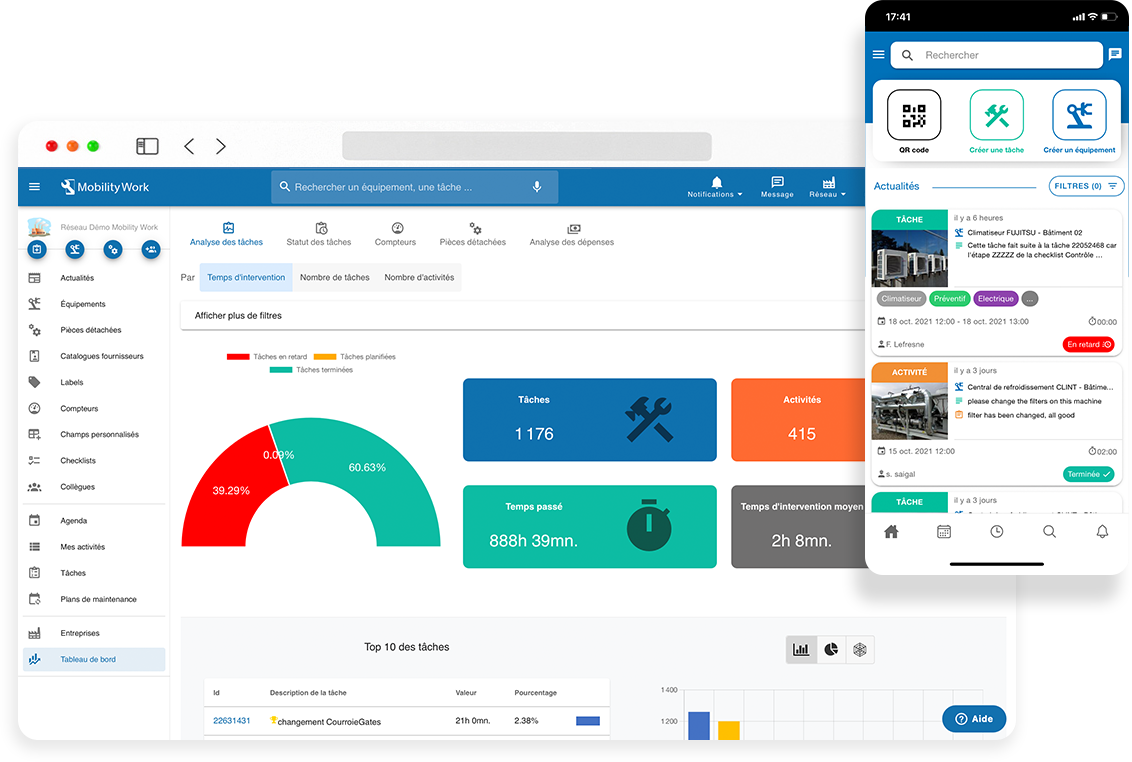Viewport: 1132px width, 762px height.
Task: Select Temps d'intervention filter option
Action: pos(246,277)
